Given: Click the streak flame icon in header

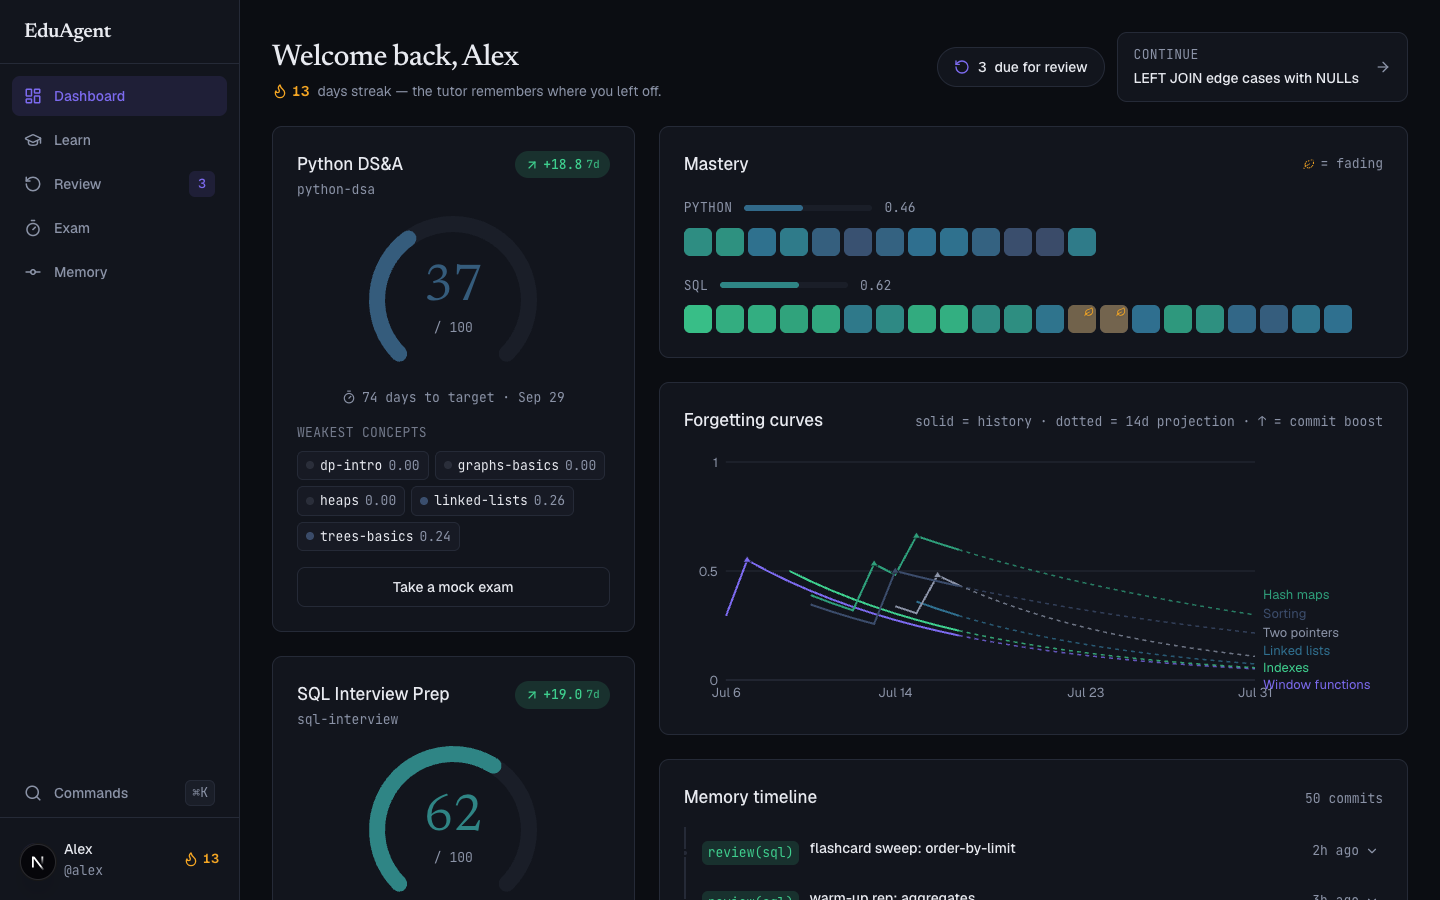Looking at the screenshot, I should [x=280, y=91].
